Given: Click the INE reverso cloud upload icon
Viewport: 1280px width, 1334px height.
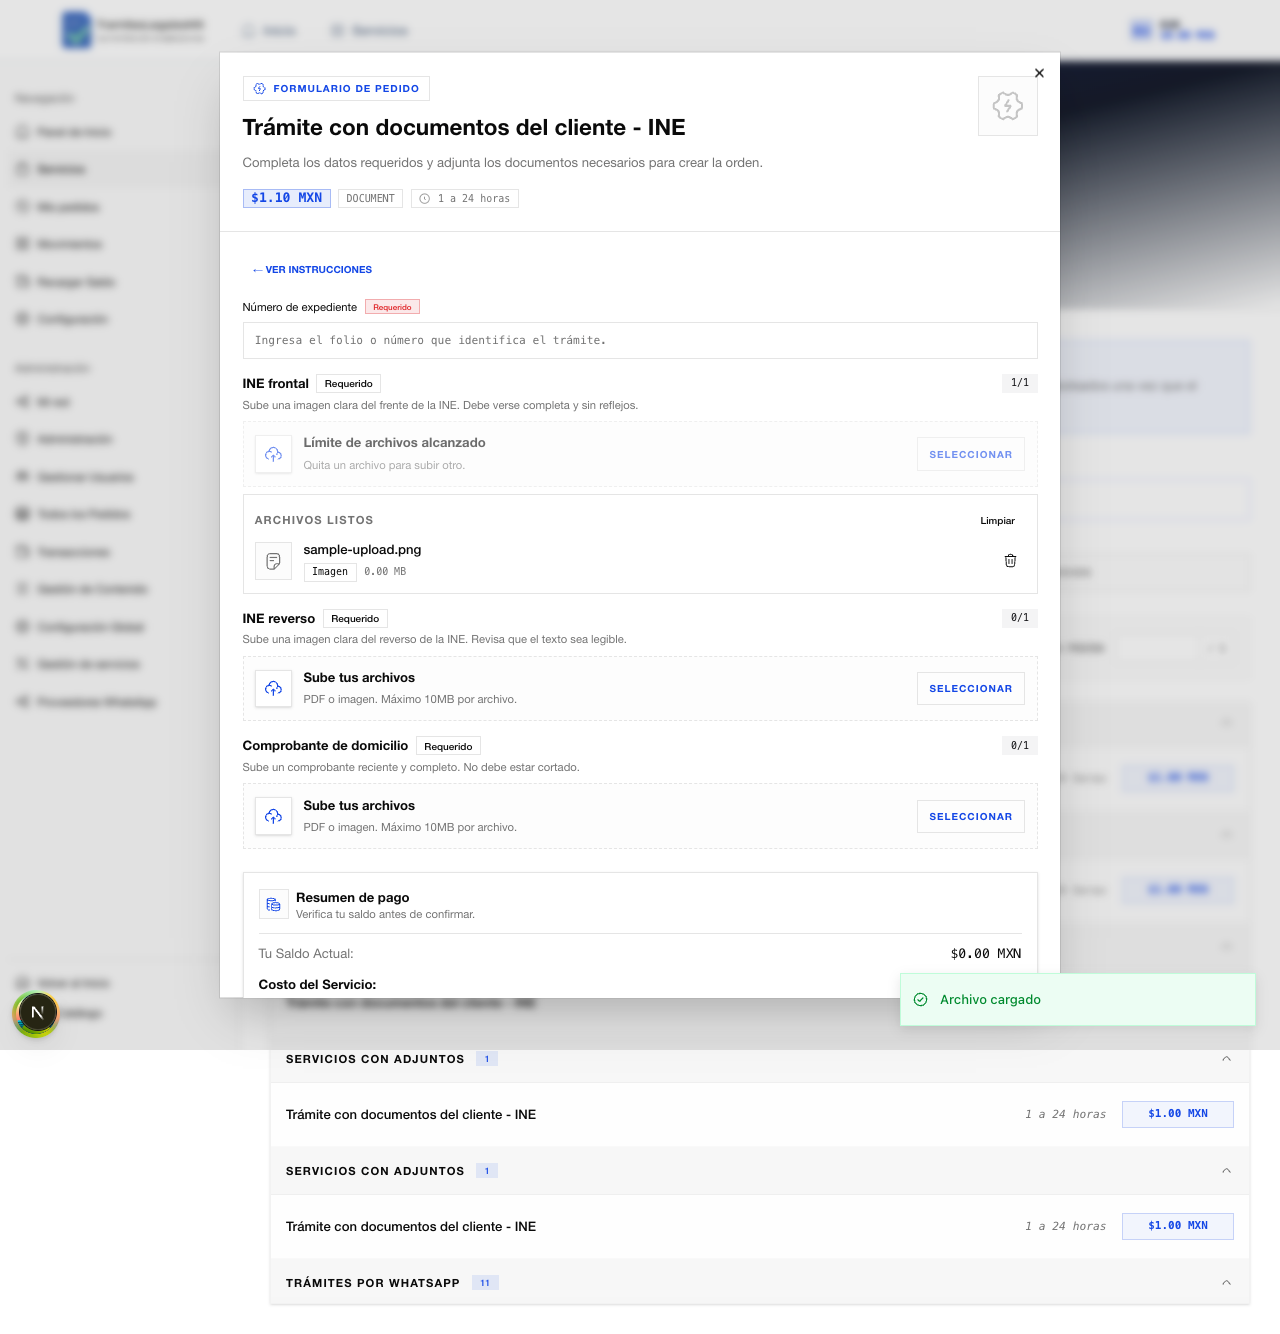Looking at the screenshot, I should tap(273, 689).
